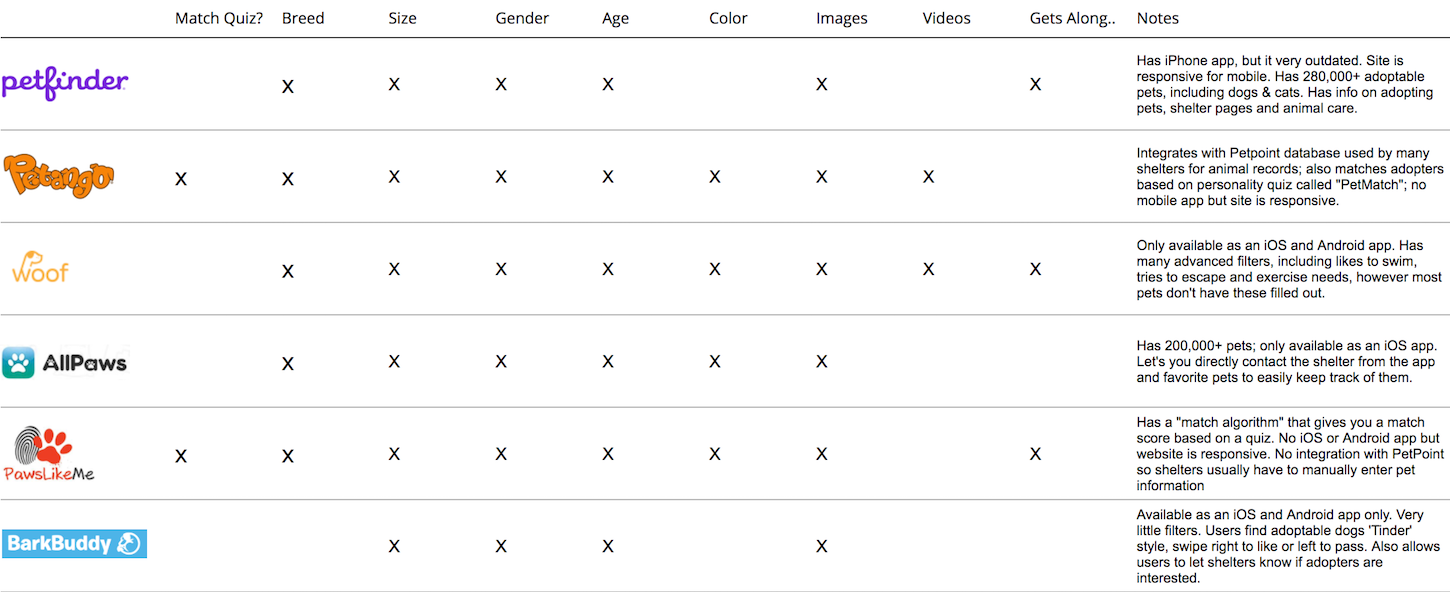Click the orange Petango logo
Screen dimensions: 1450x592
[59, 176]
